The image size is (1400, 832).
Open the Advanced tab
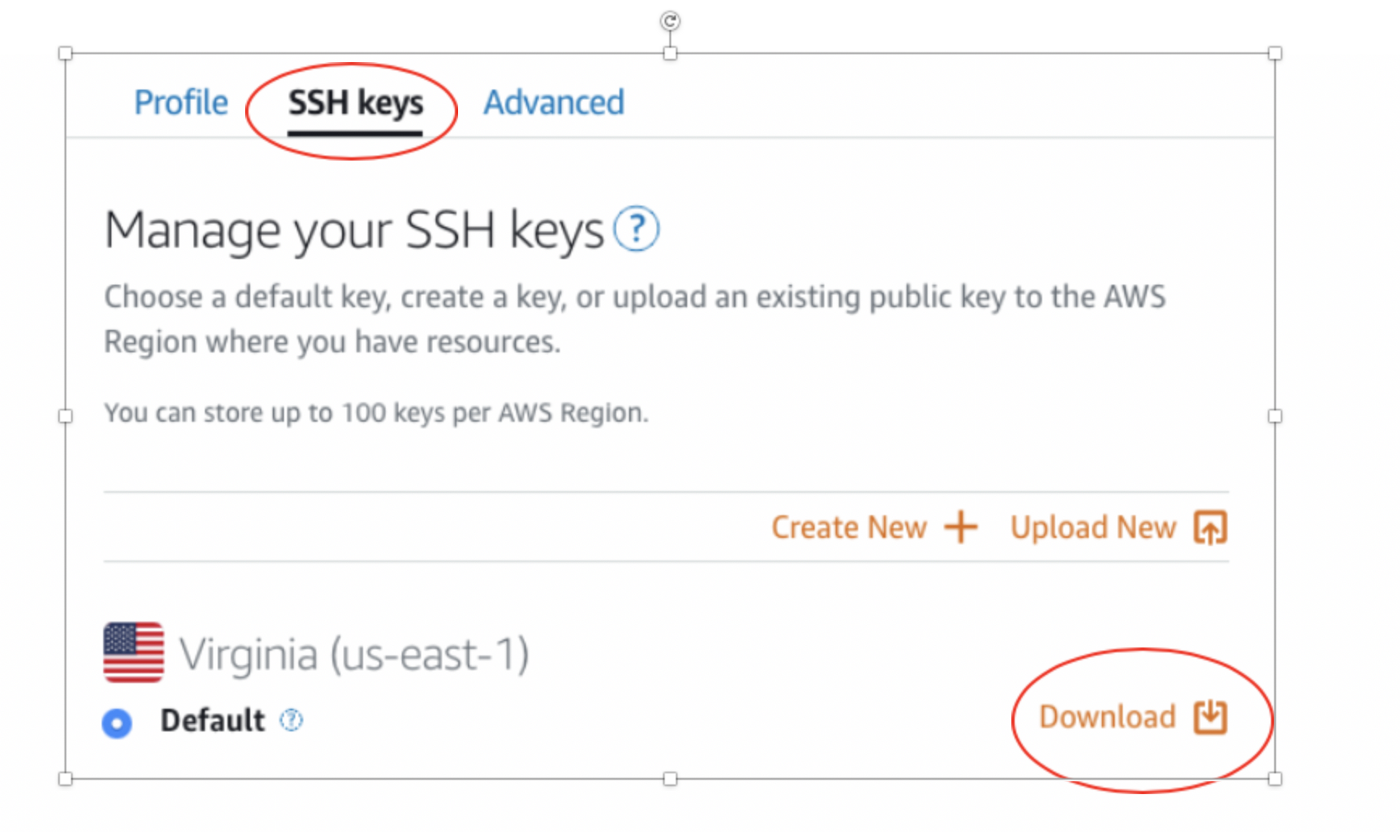click(554, 102)
